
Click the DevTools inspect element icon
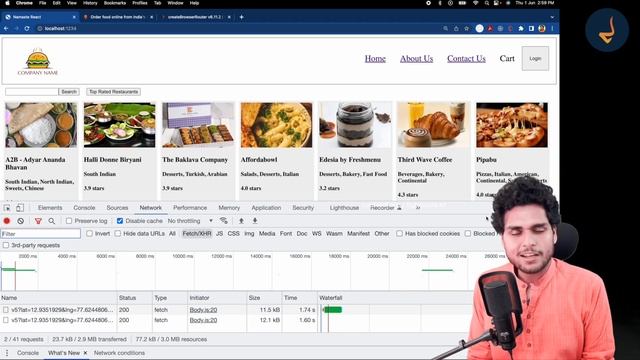tap(7, 208)
